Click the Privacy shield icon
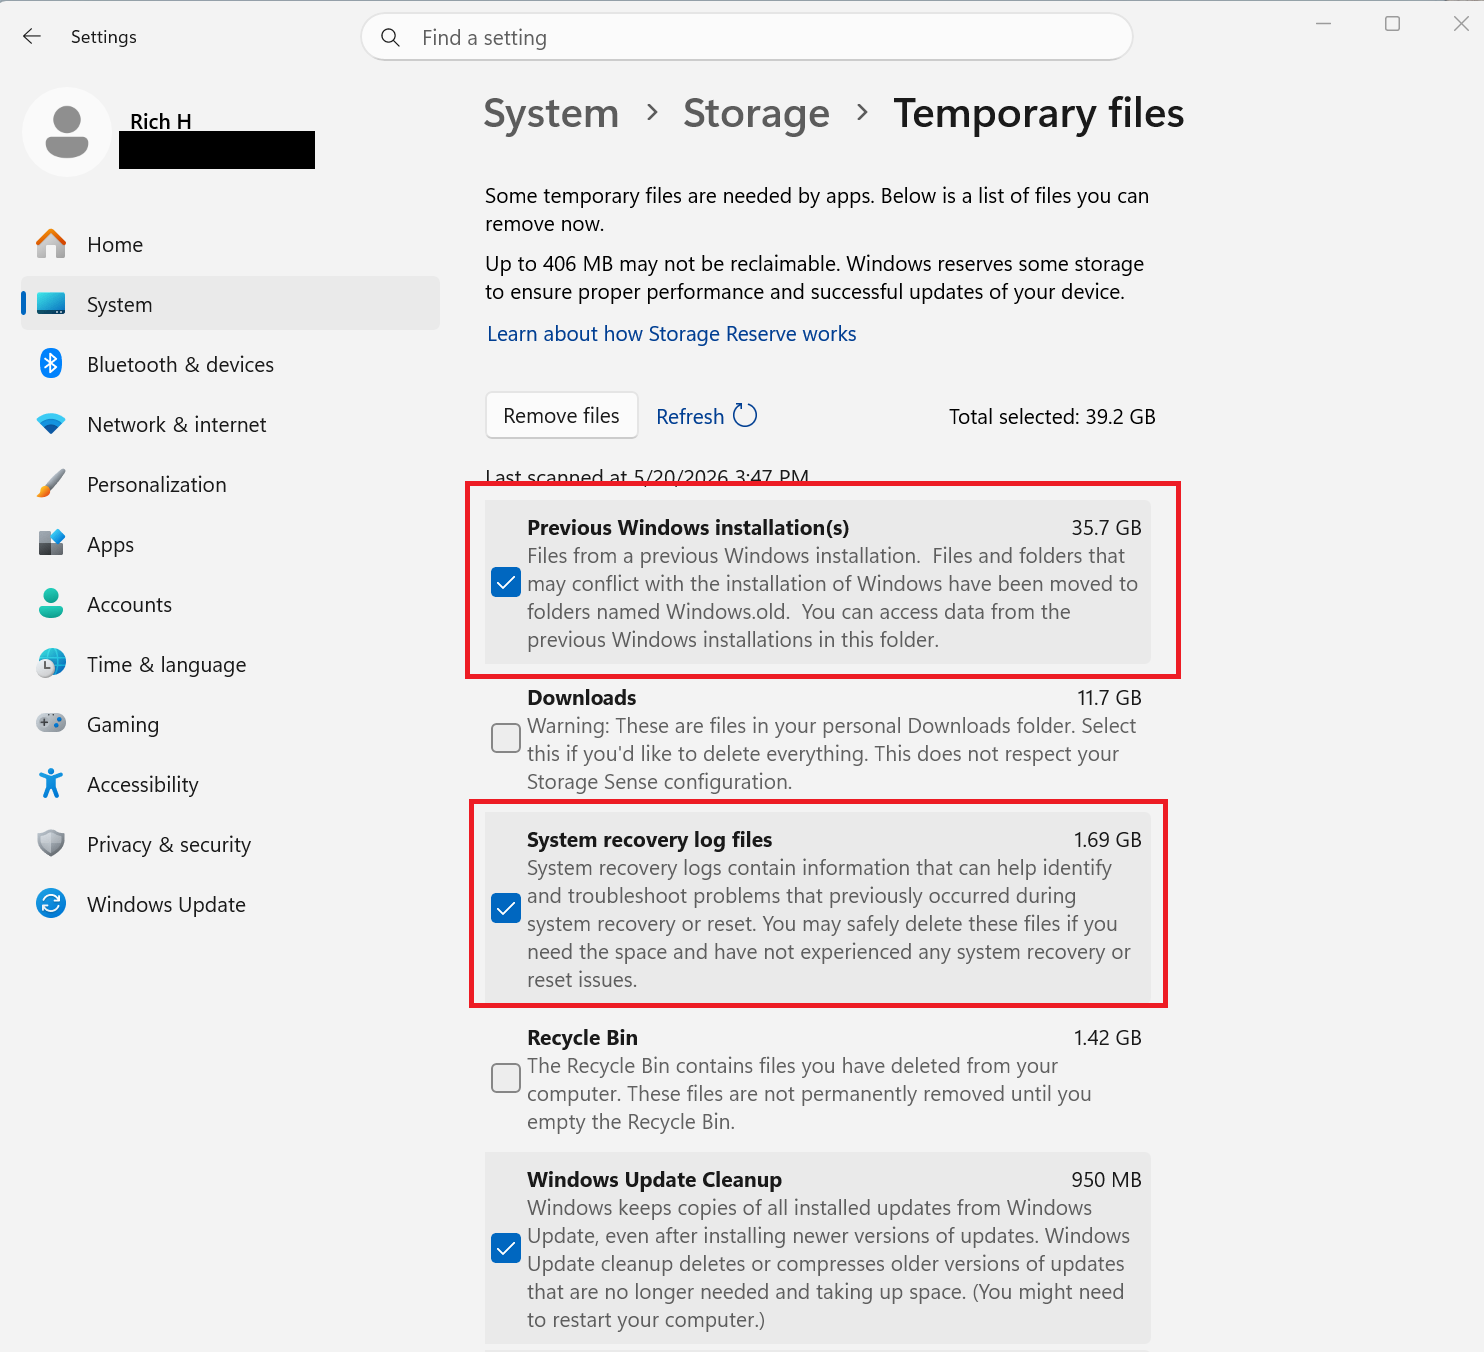Screen dimensions: 1484x1352 (x=51, y=843)
